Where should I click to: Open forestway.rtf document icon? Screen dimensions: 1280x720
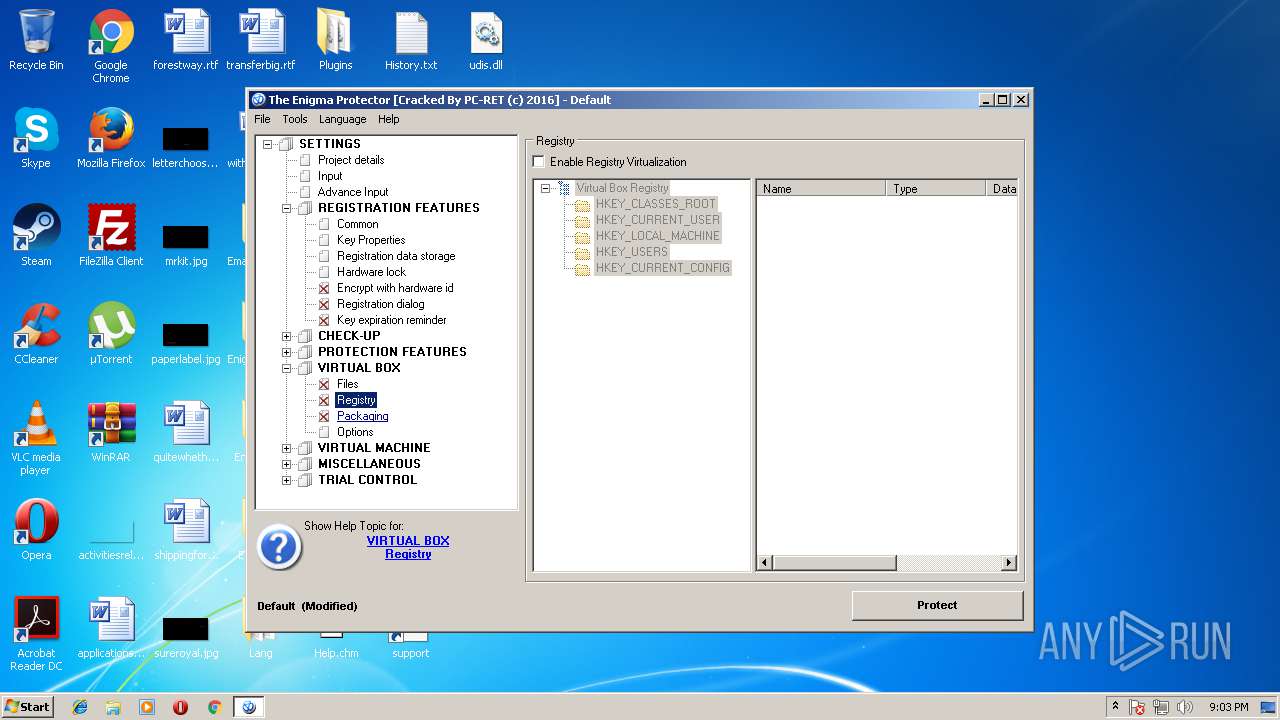186,40
